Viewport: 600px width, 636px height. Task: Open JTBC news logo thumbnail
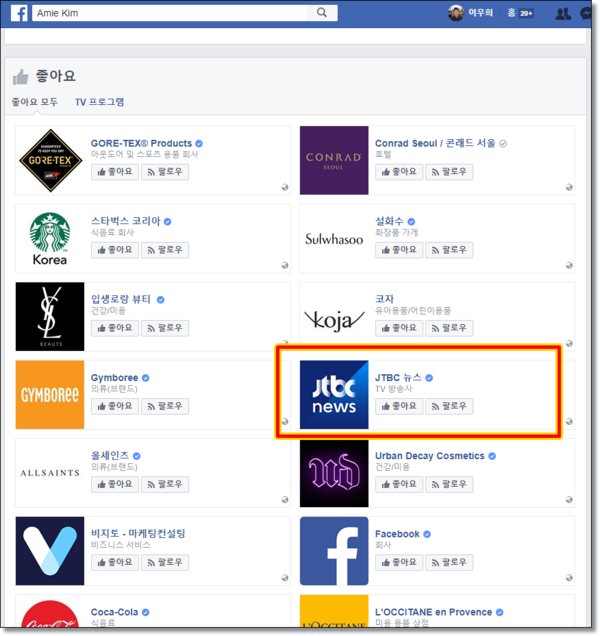[x=334, y=395]
